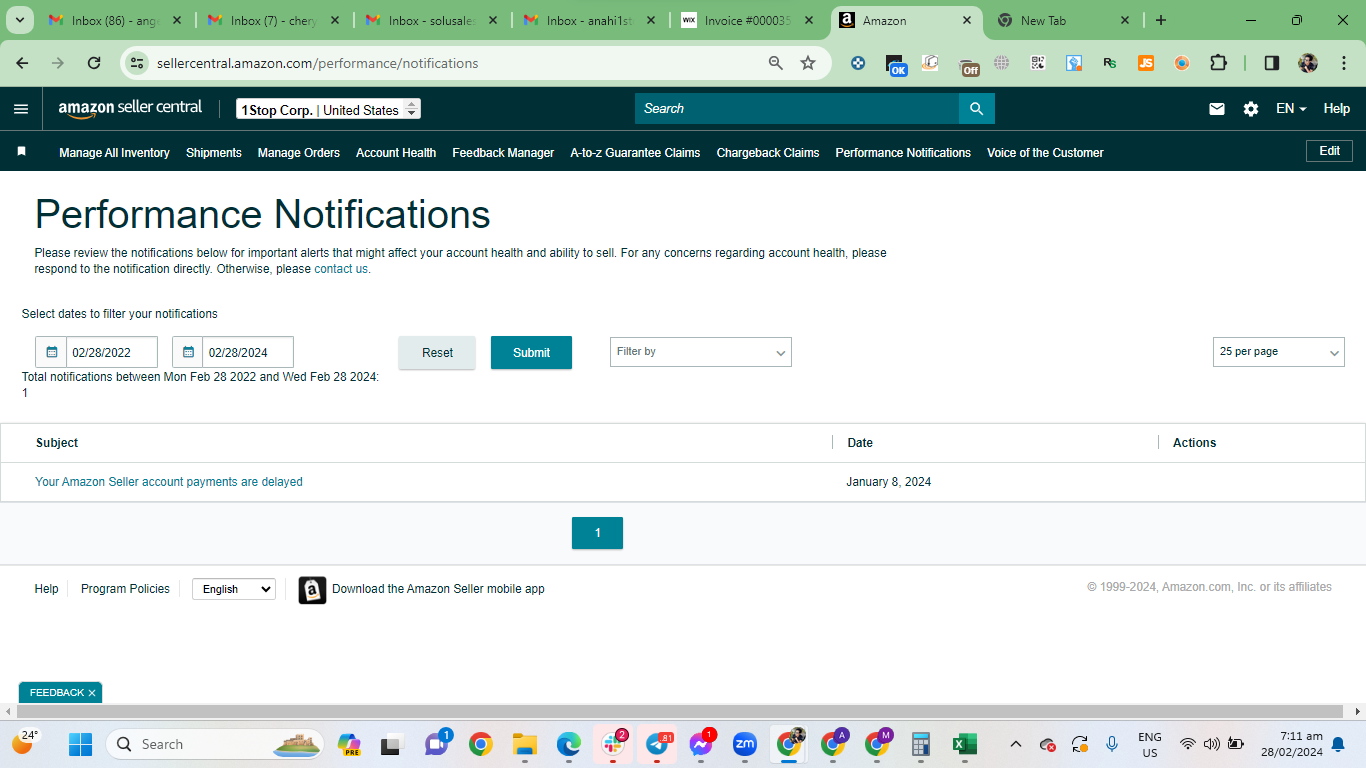Click the Chrome profile avatar
Viewport: 1366px width, 768px height.
tap(1308, 63)
